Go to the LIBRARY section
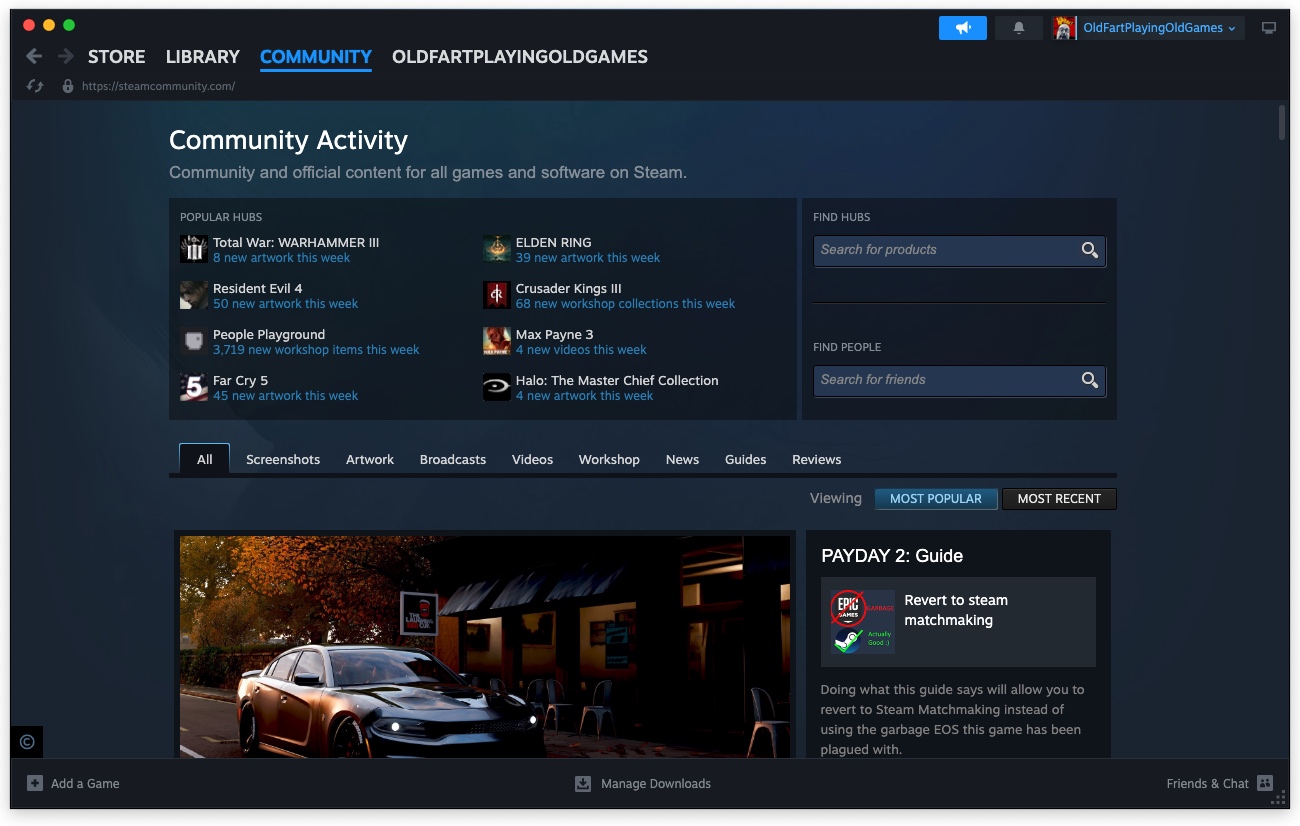This screenshot has height=826, width=1300. (x=202, y=57)
